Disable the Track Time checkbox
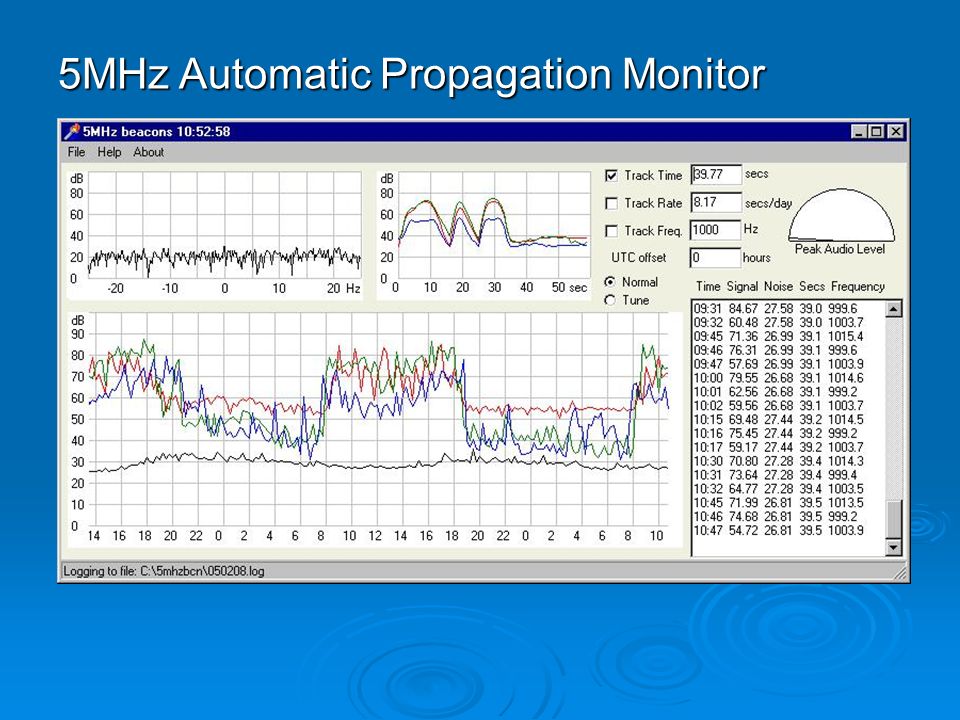Viewport: 960px width, 720px height. click(x=611, y=176)
